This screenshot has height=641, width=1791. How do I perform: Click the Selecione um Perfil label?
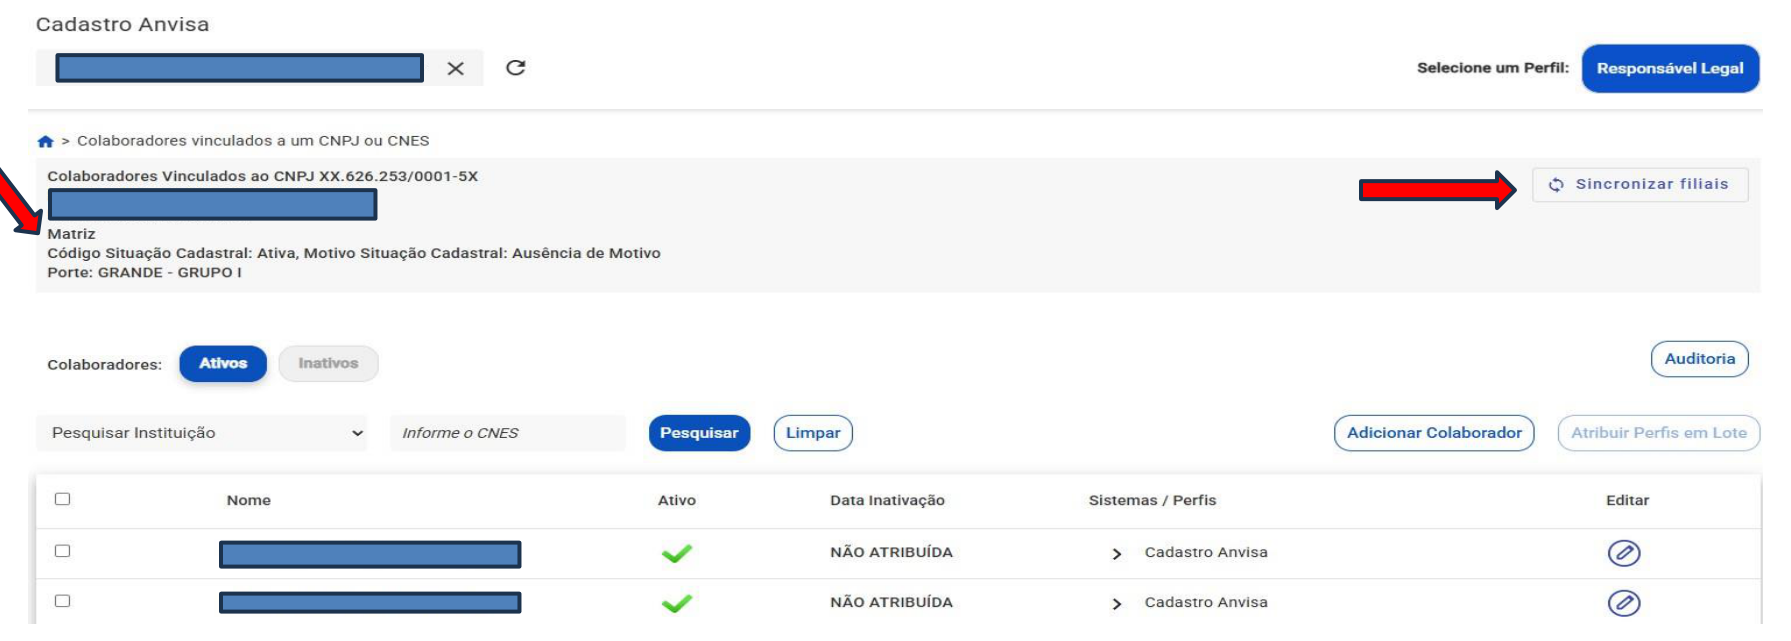(1492, 68)
